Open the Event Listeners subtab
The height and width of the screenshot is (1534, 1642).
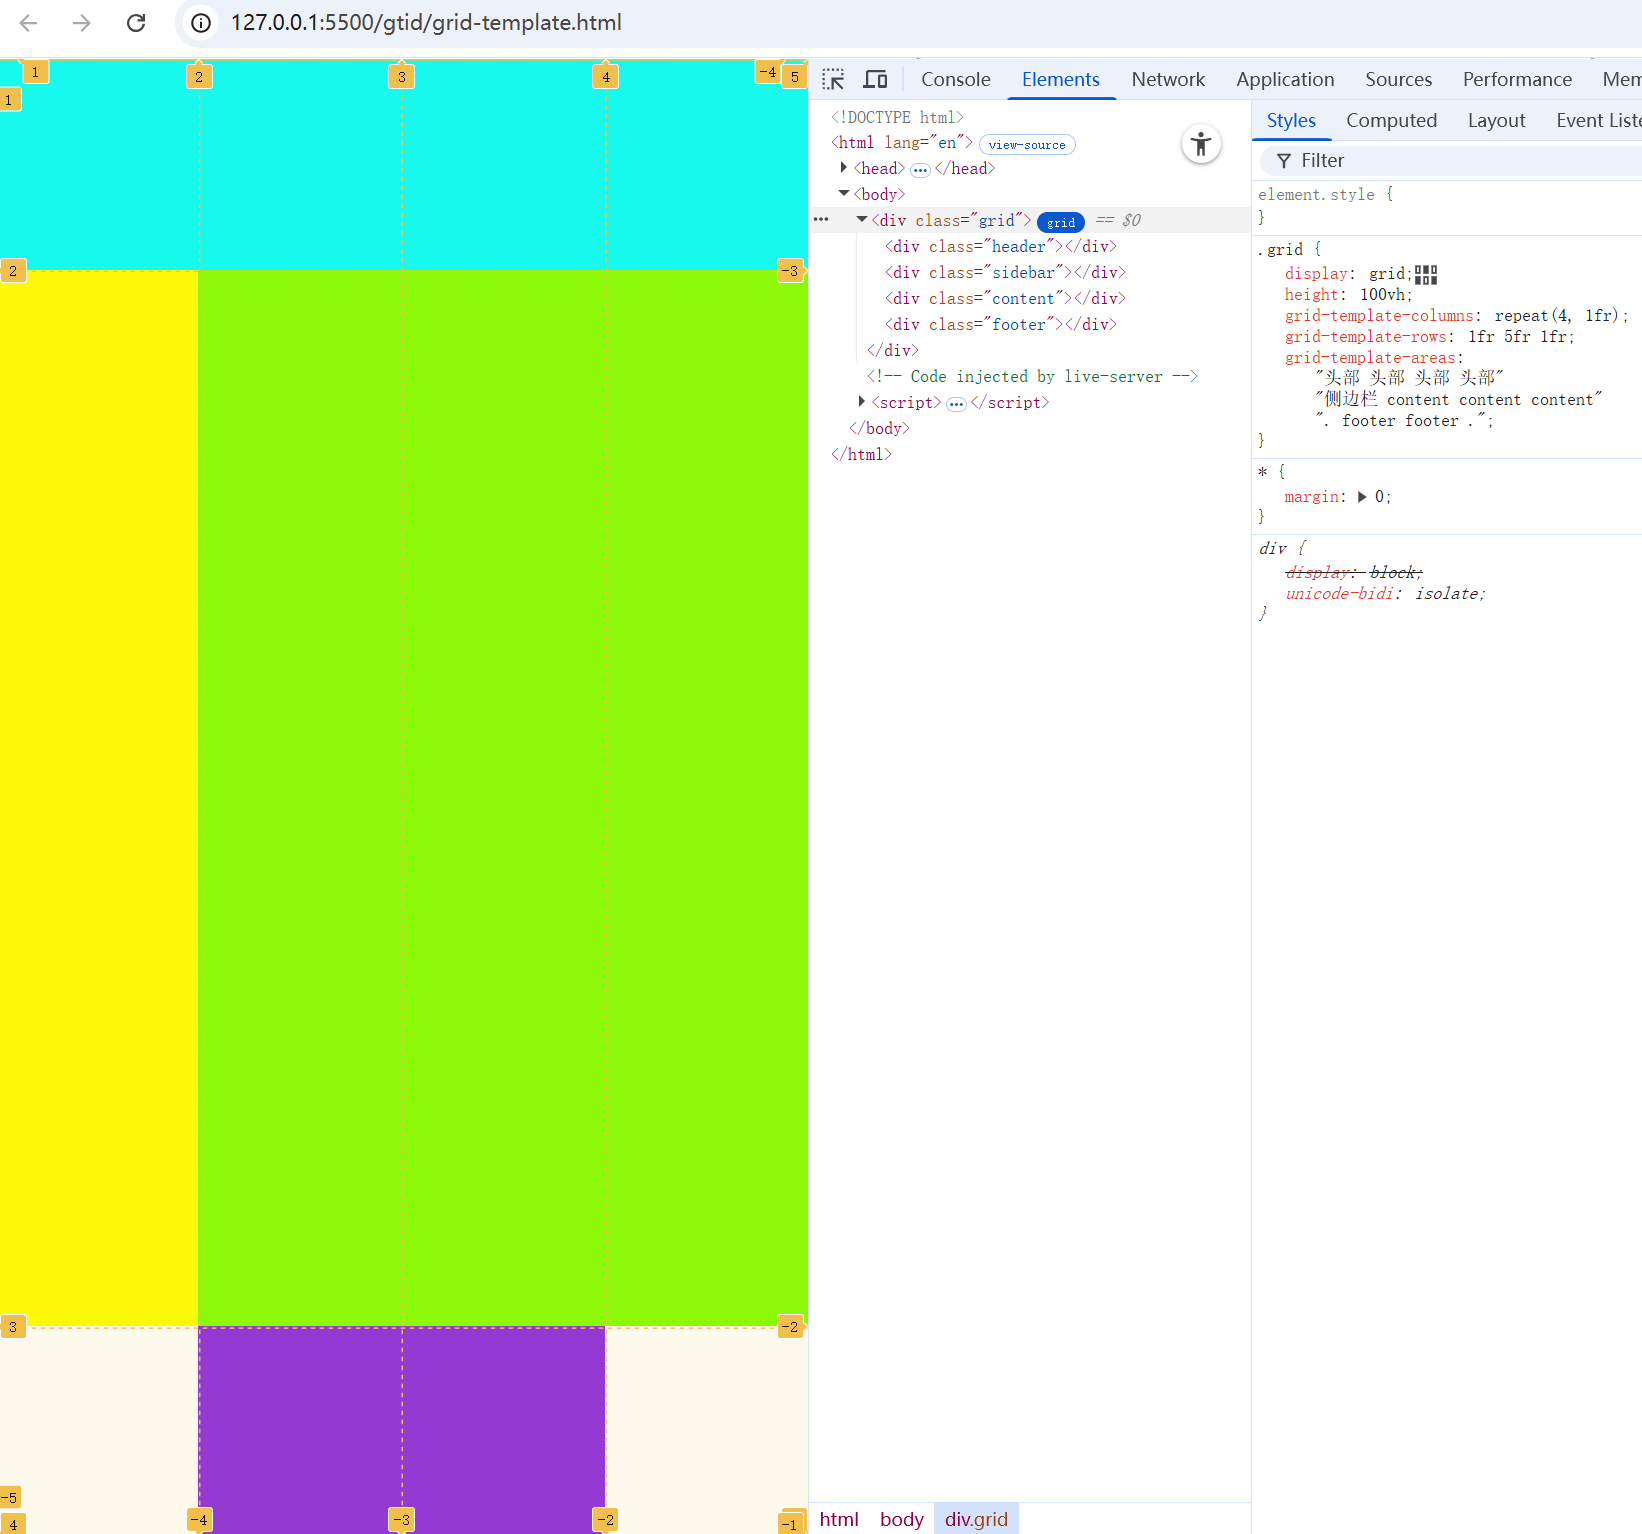pos(1598,120)
